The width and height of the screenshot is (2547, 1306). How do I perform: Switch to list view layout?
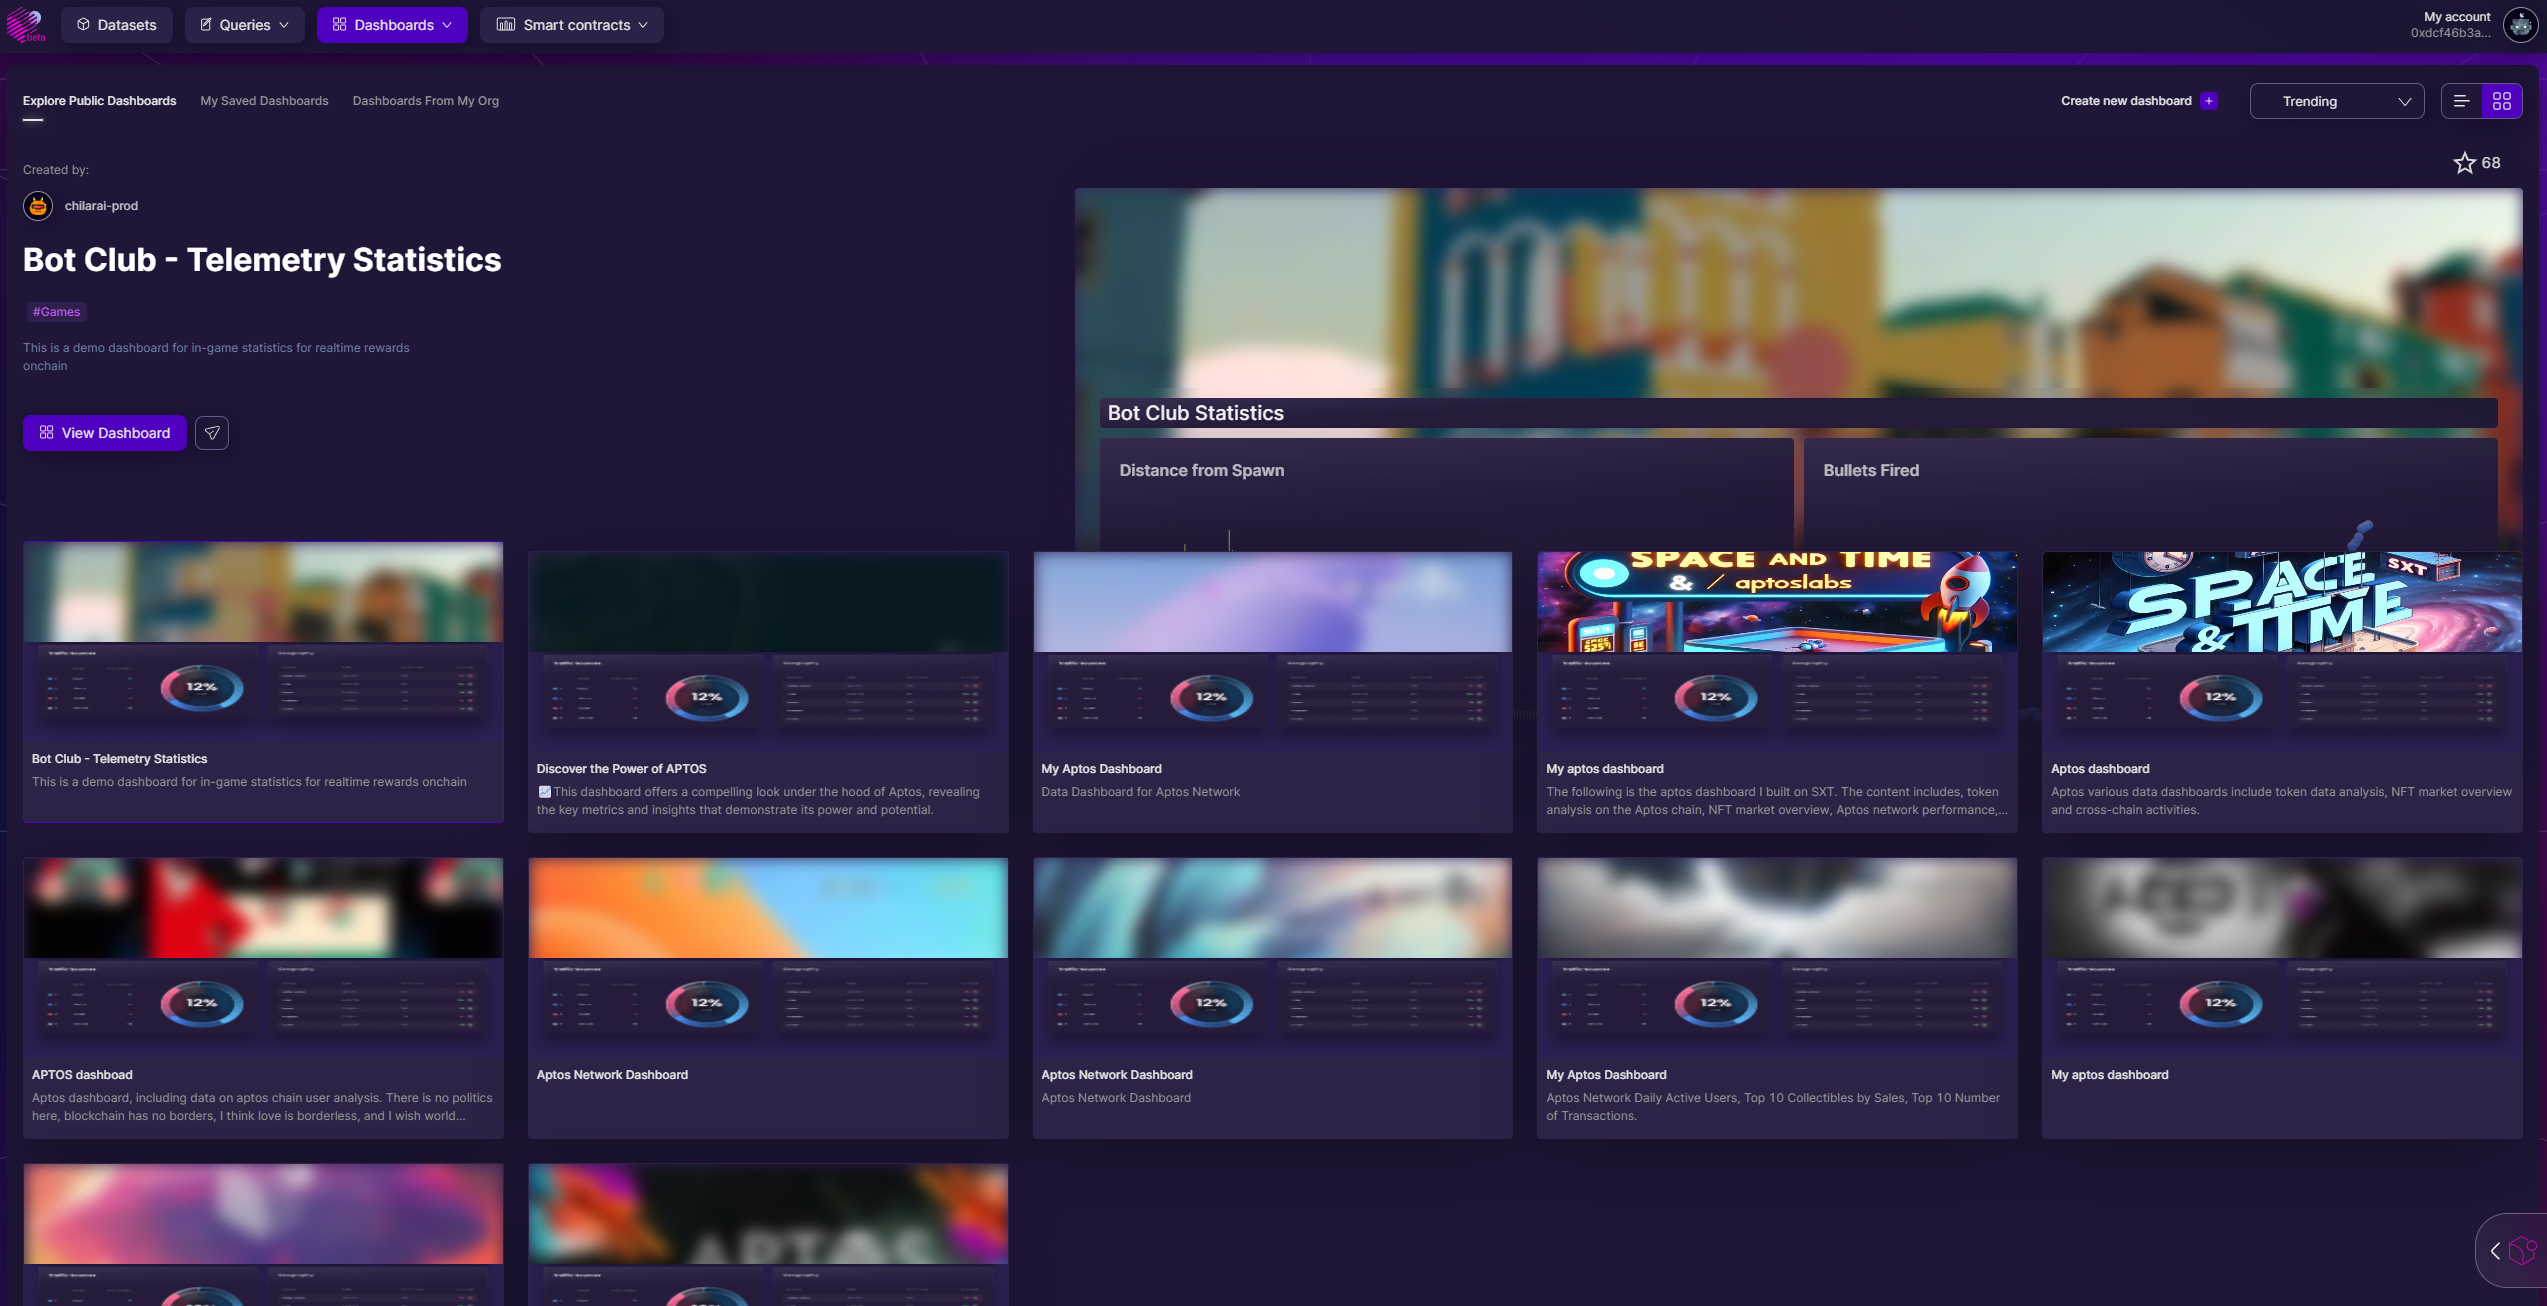point(2462,101)
